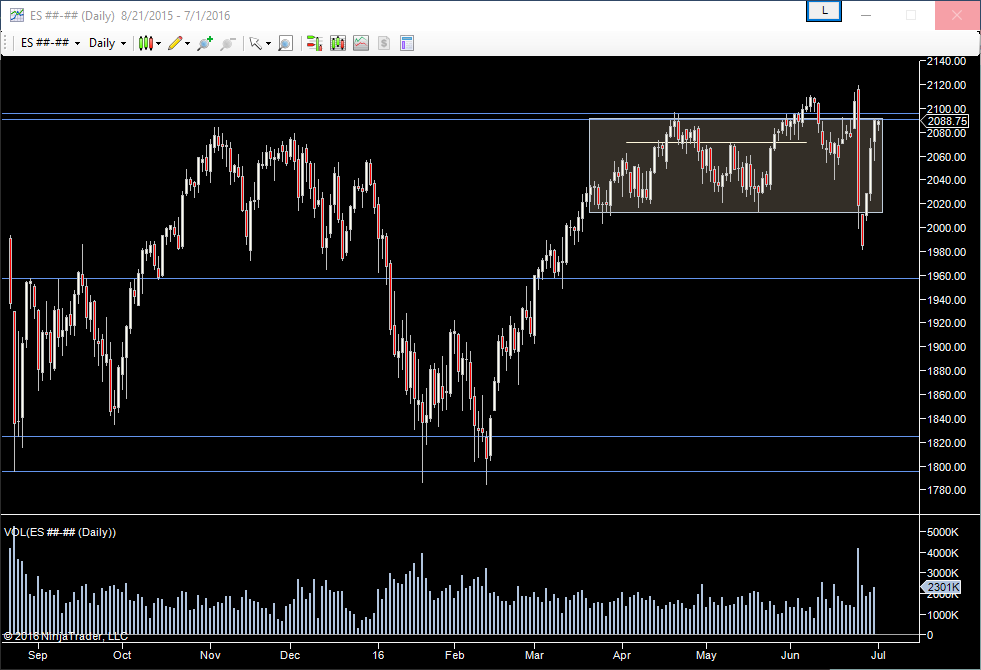Screen dimensions: 981x670
Task: Open the data series candlestick icon
Action: tap(338, 43)
